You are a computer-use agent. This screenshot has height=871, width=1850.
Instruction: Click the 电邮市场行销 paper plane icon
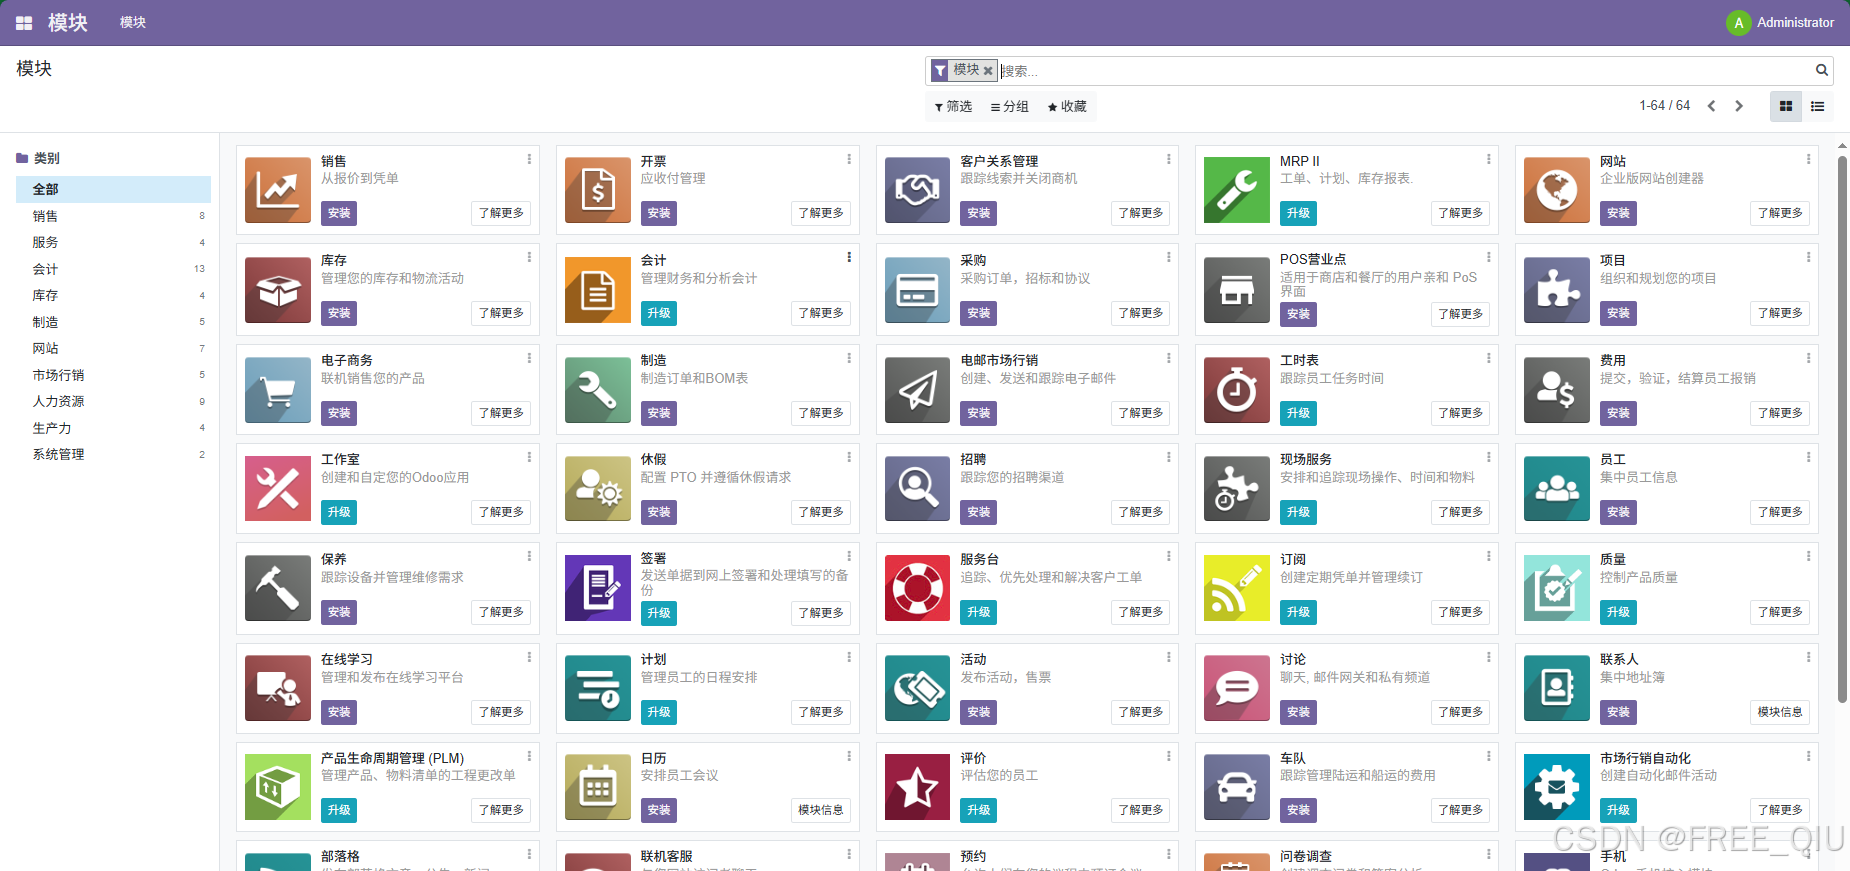pos(917,390)
